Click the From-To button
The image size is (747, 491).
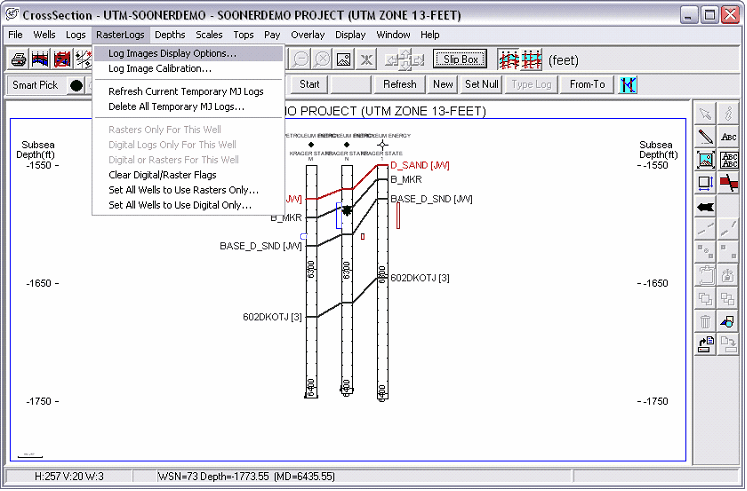pyautogui.click(x=587, y=85)
